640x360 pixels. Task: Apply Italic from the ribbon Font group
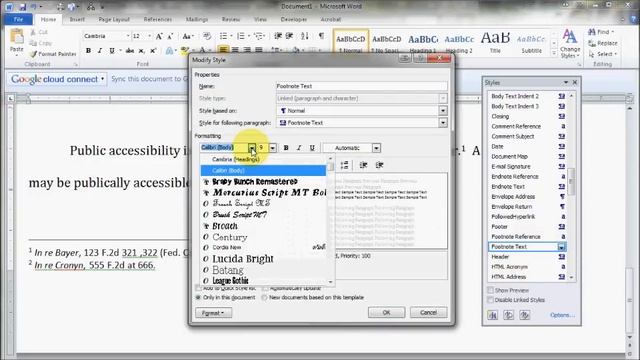click(x=100, y=51)
